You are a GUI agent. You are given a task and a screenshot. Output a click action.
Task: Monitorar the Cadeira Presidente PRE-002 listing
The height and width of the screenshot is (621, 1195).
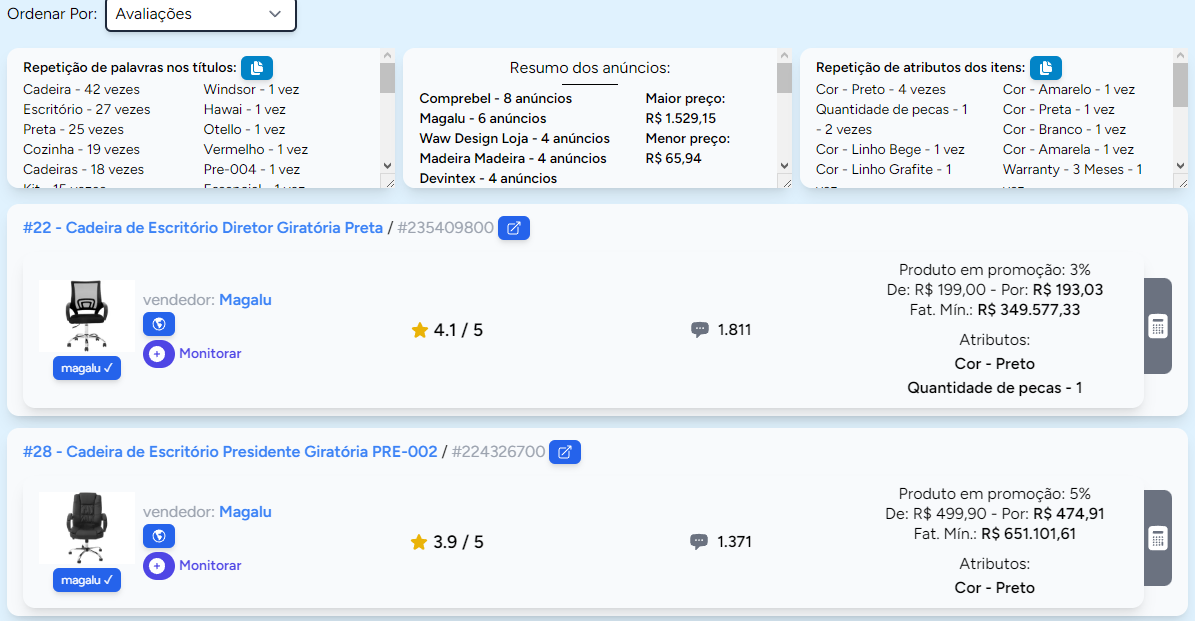[x=193, y=565]
